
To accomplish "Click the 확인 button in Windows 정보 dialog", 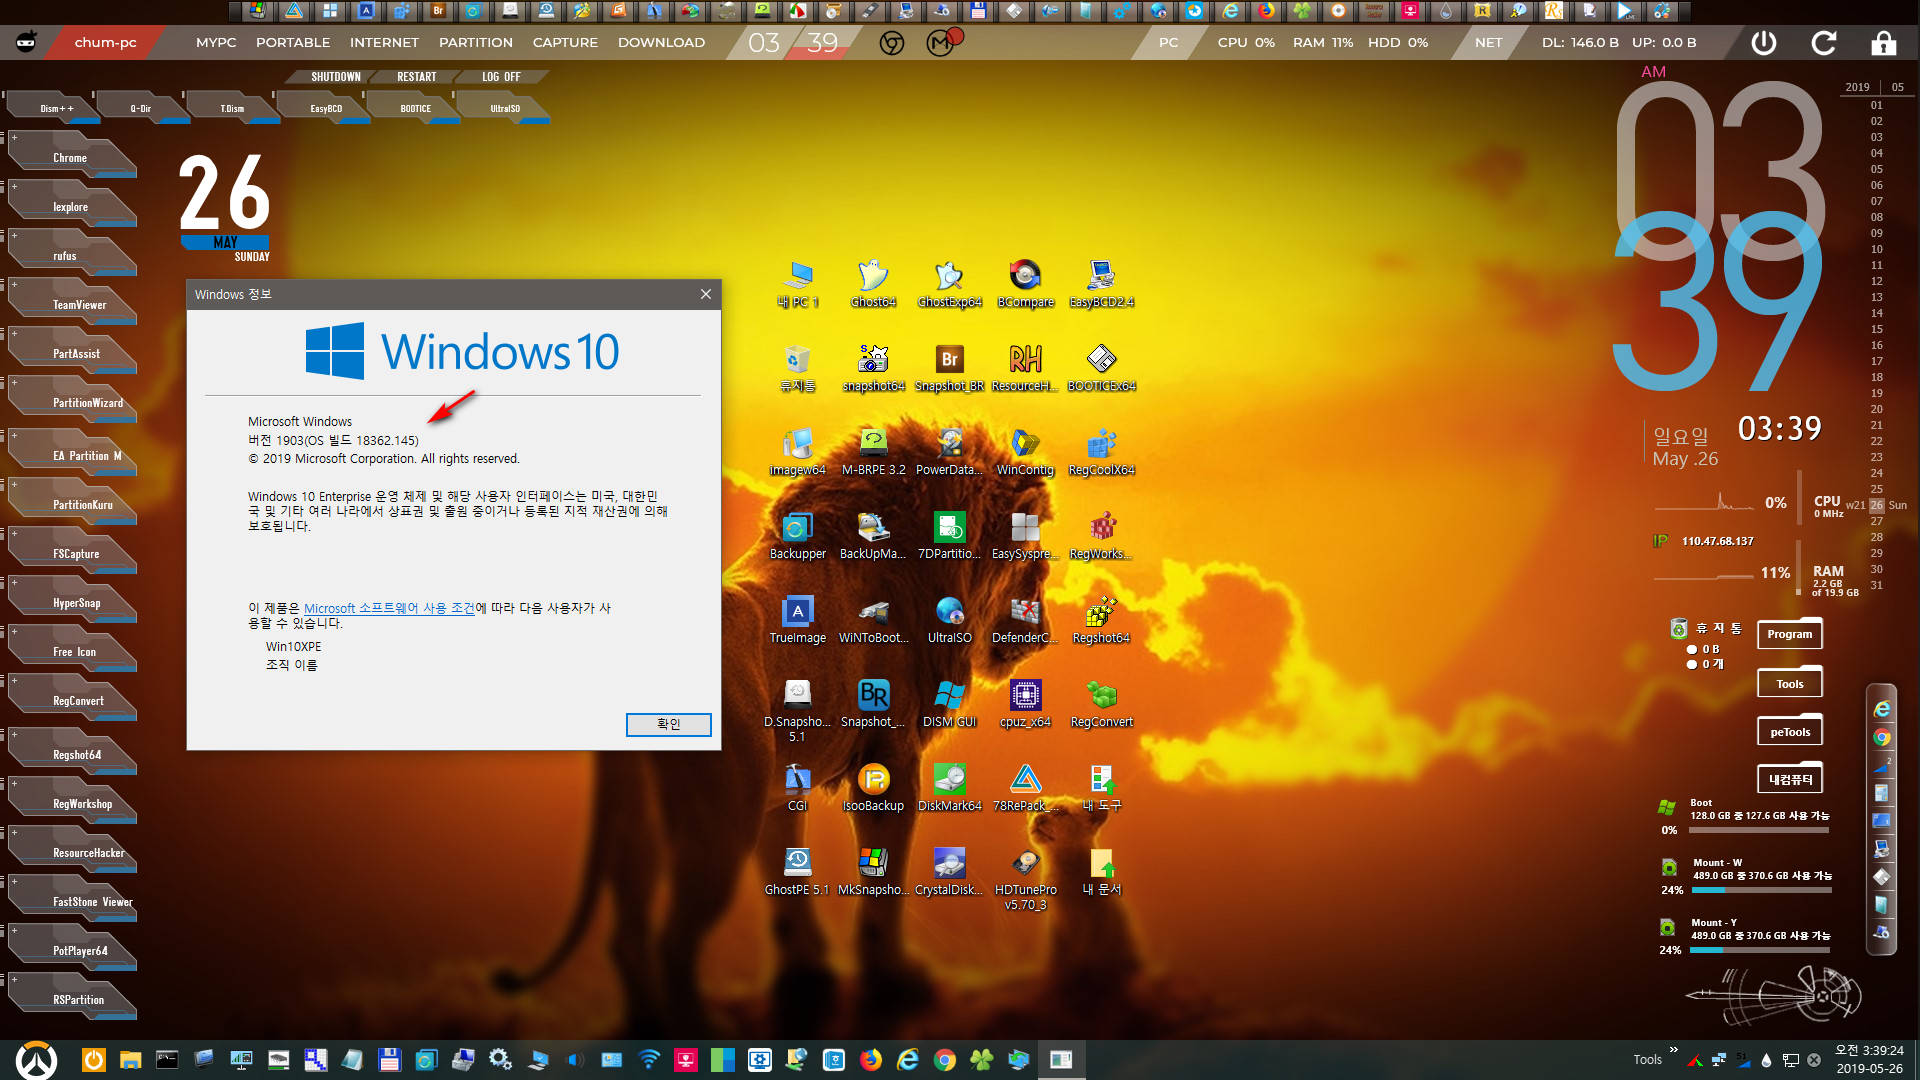I will (x=668, y=724).
